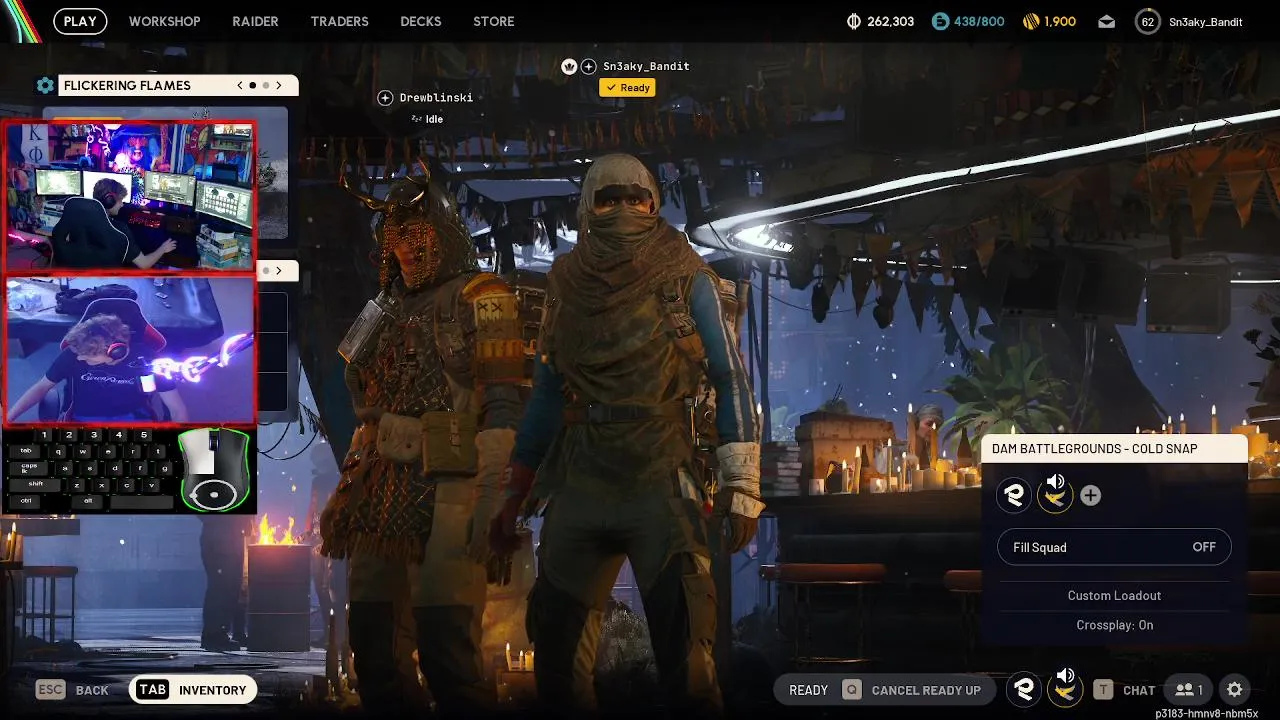This screenshot has height=720, width=1280.
Task: Click the coin currency icon beside 262,303
Action: click(853, 21)
